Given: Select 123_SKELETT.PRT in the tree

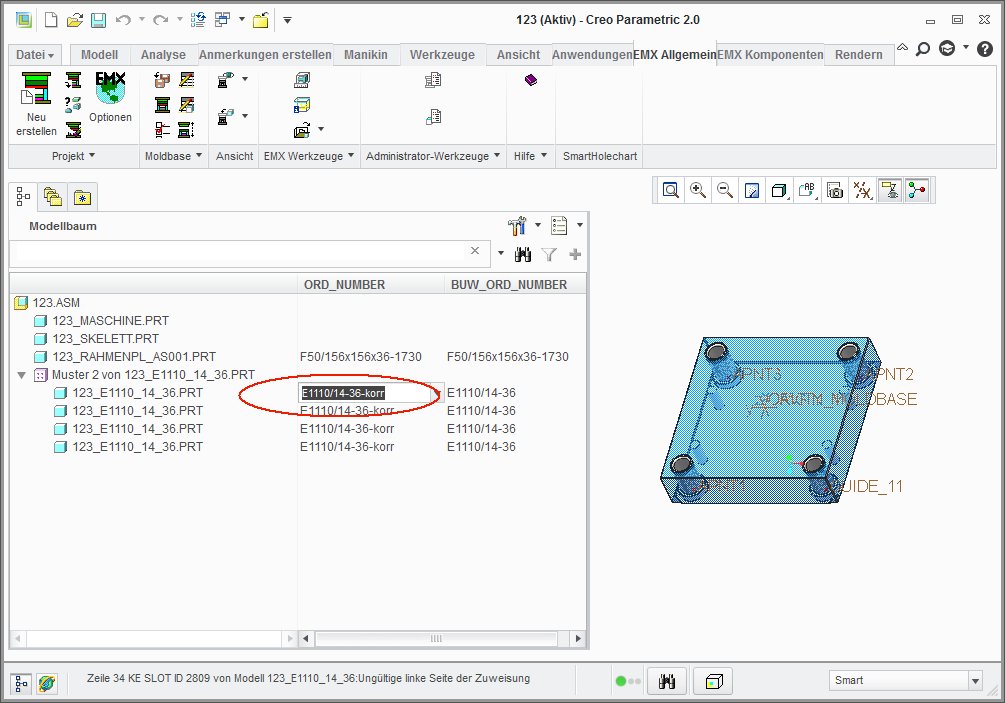Looking at the screenshot, I should pos(105,338).
